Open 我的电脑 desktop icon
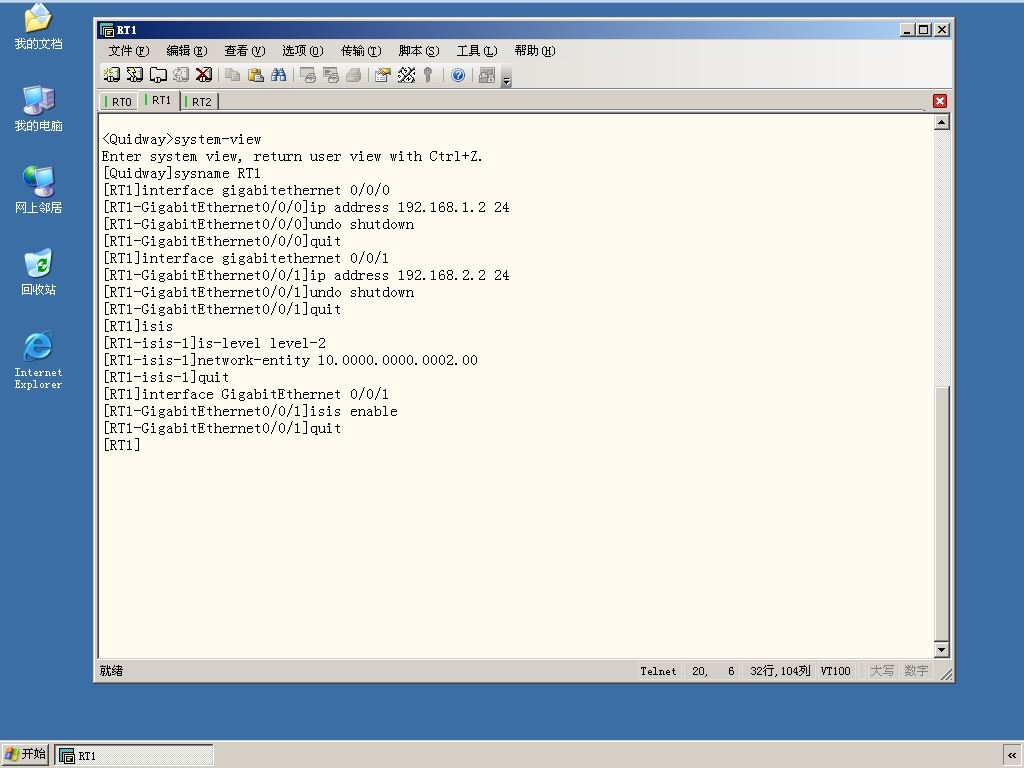 (x=39, y=108)
